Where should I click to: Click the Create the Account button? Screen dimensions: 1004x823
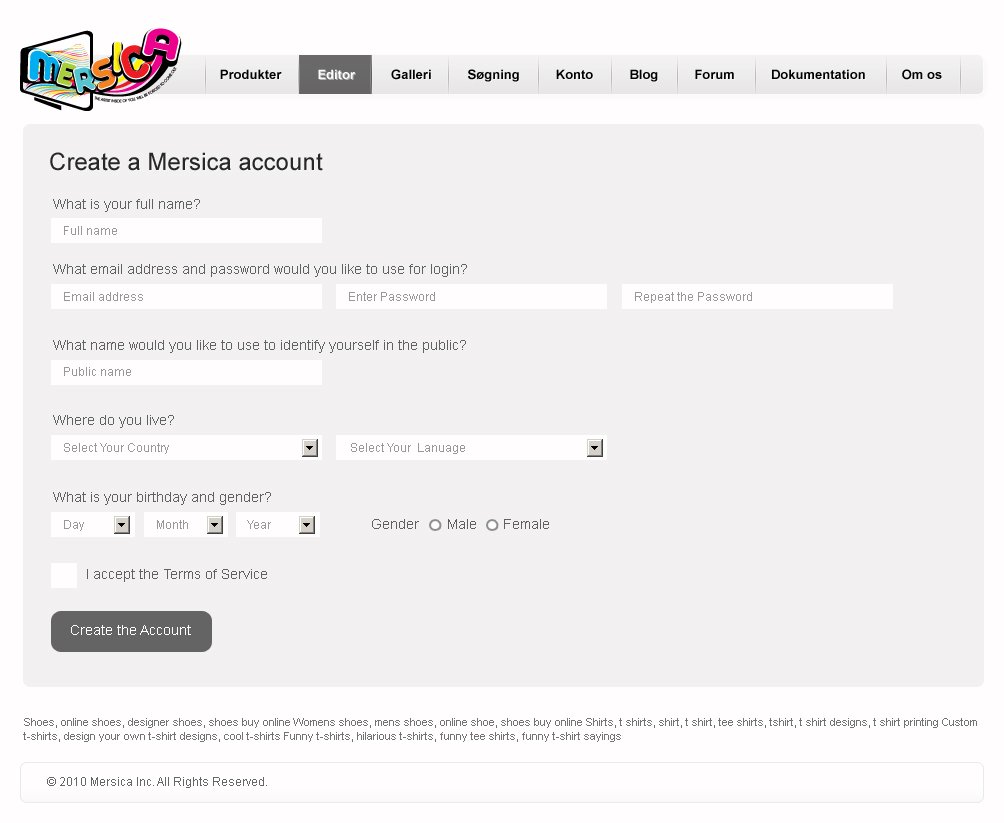pyautogui.click(x=131, y=631)
